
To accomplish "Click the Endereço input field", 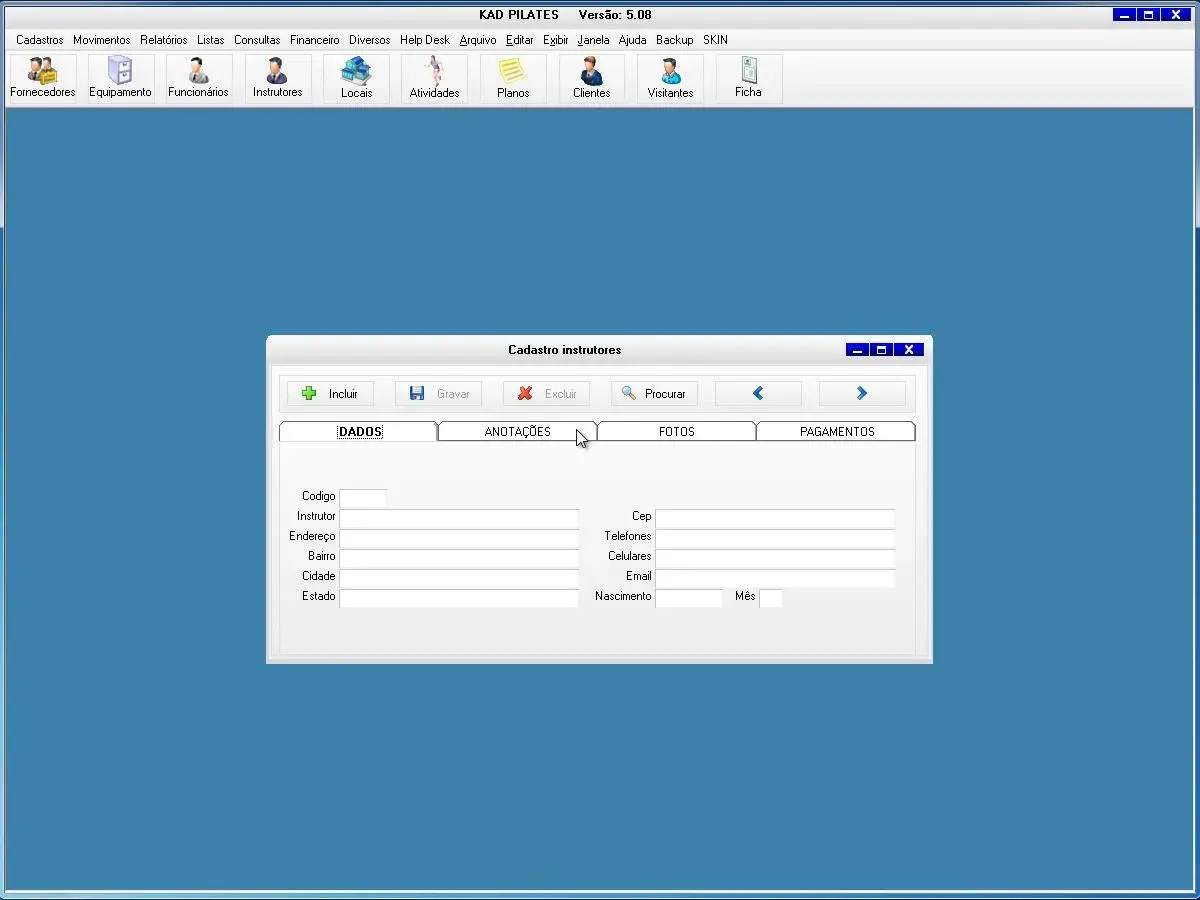I will (459, 538).
